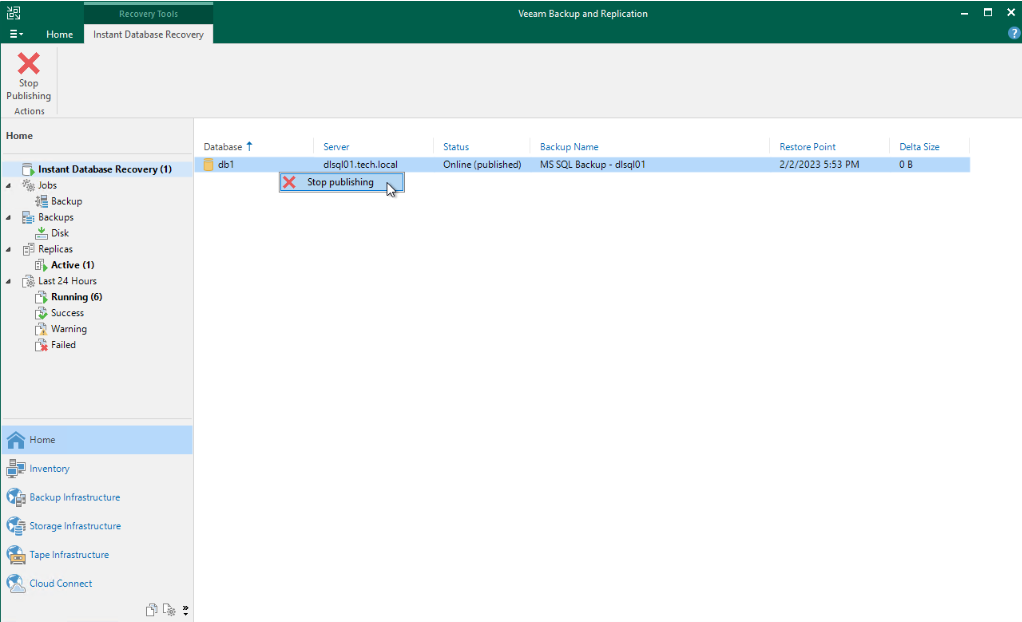Click the Stop Publishing ribbon button

pos(29,77)
